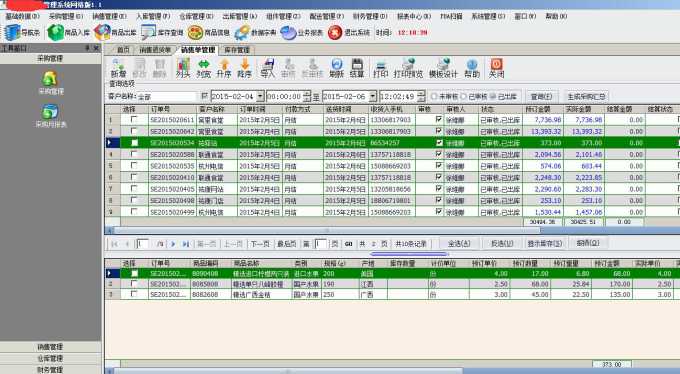680x374 pixels.
Task: Click the green 列宽 column width icon
Action: coord(203,69)
